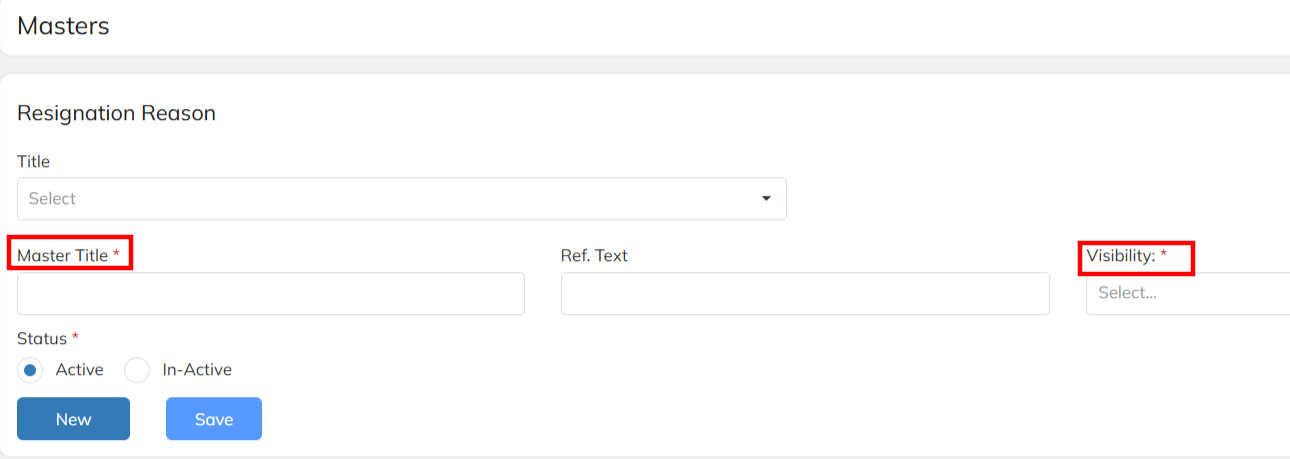
Task: Select the In-Active radio button
Action: [137, 370]
